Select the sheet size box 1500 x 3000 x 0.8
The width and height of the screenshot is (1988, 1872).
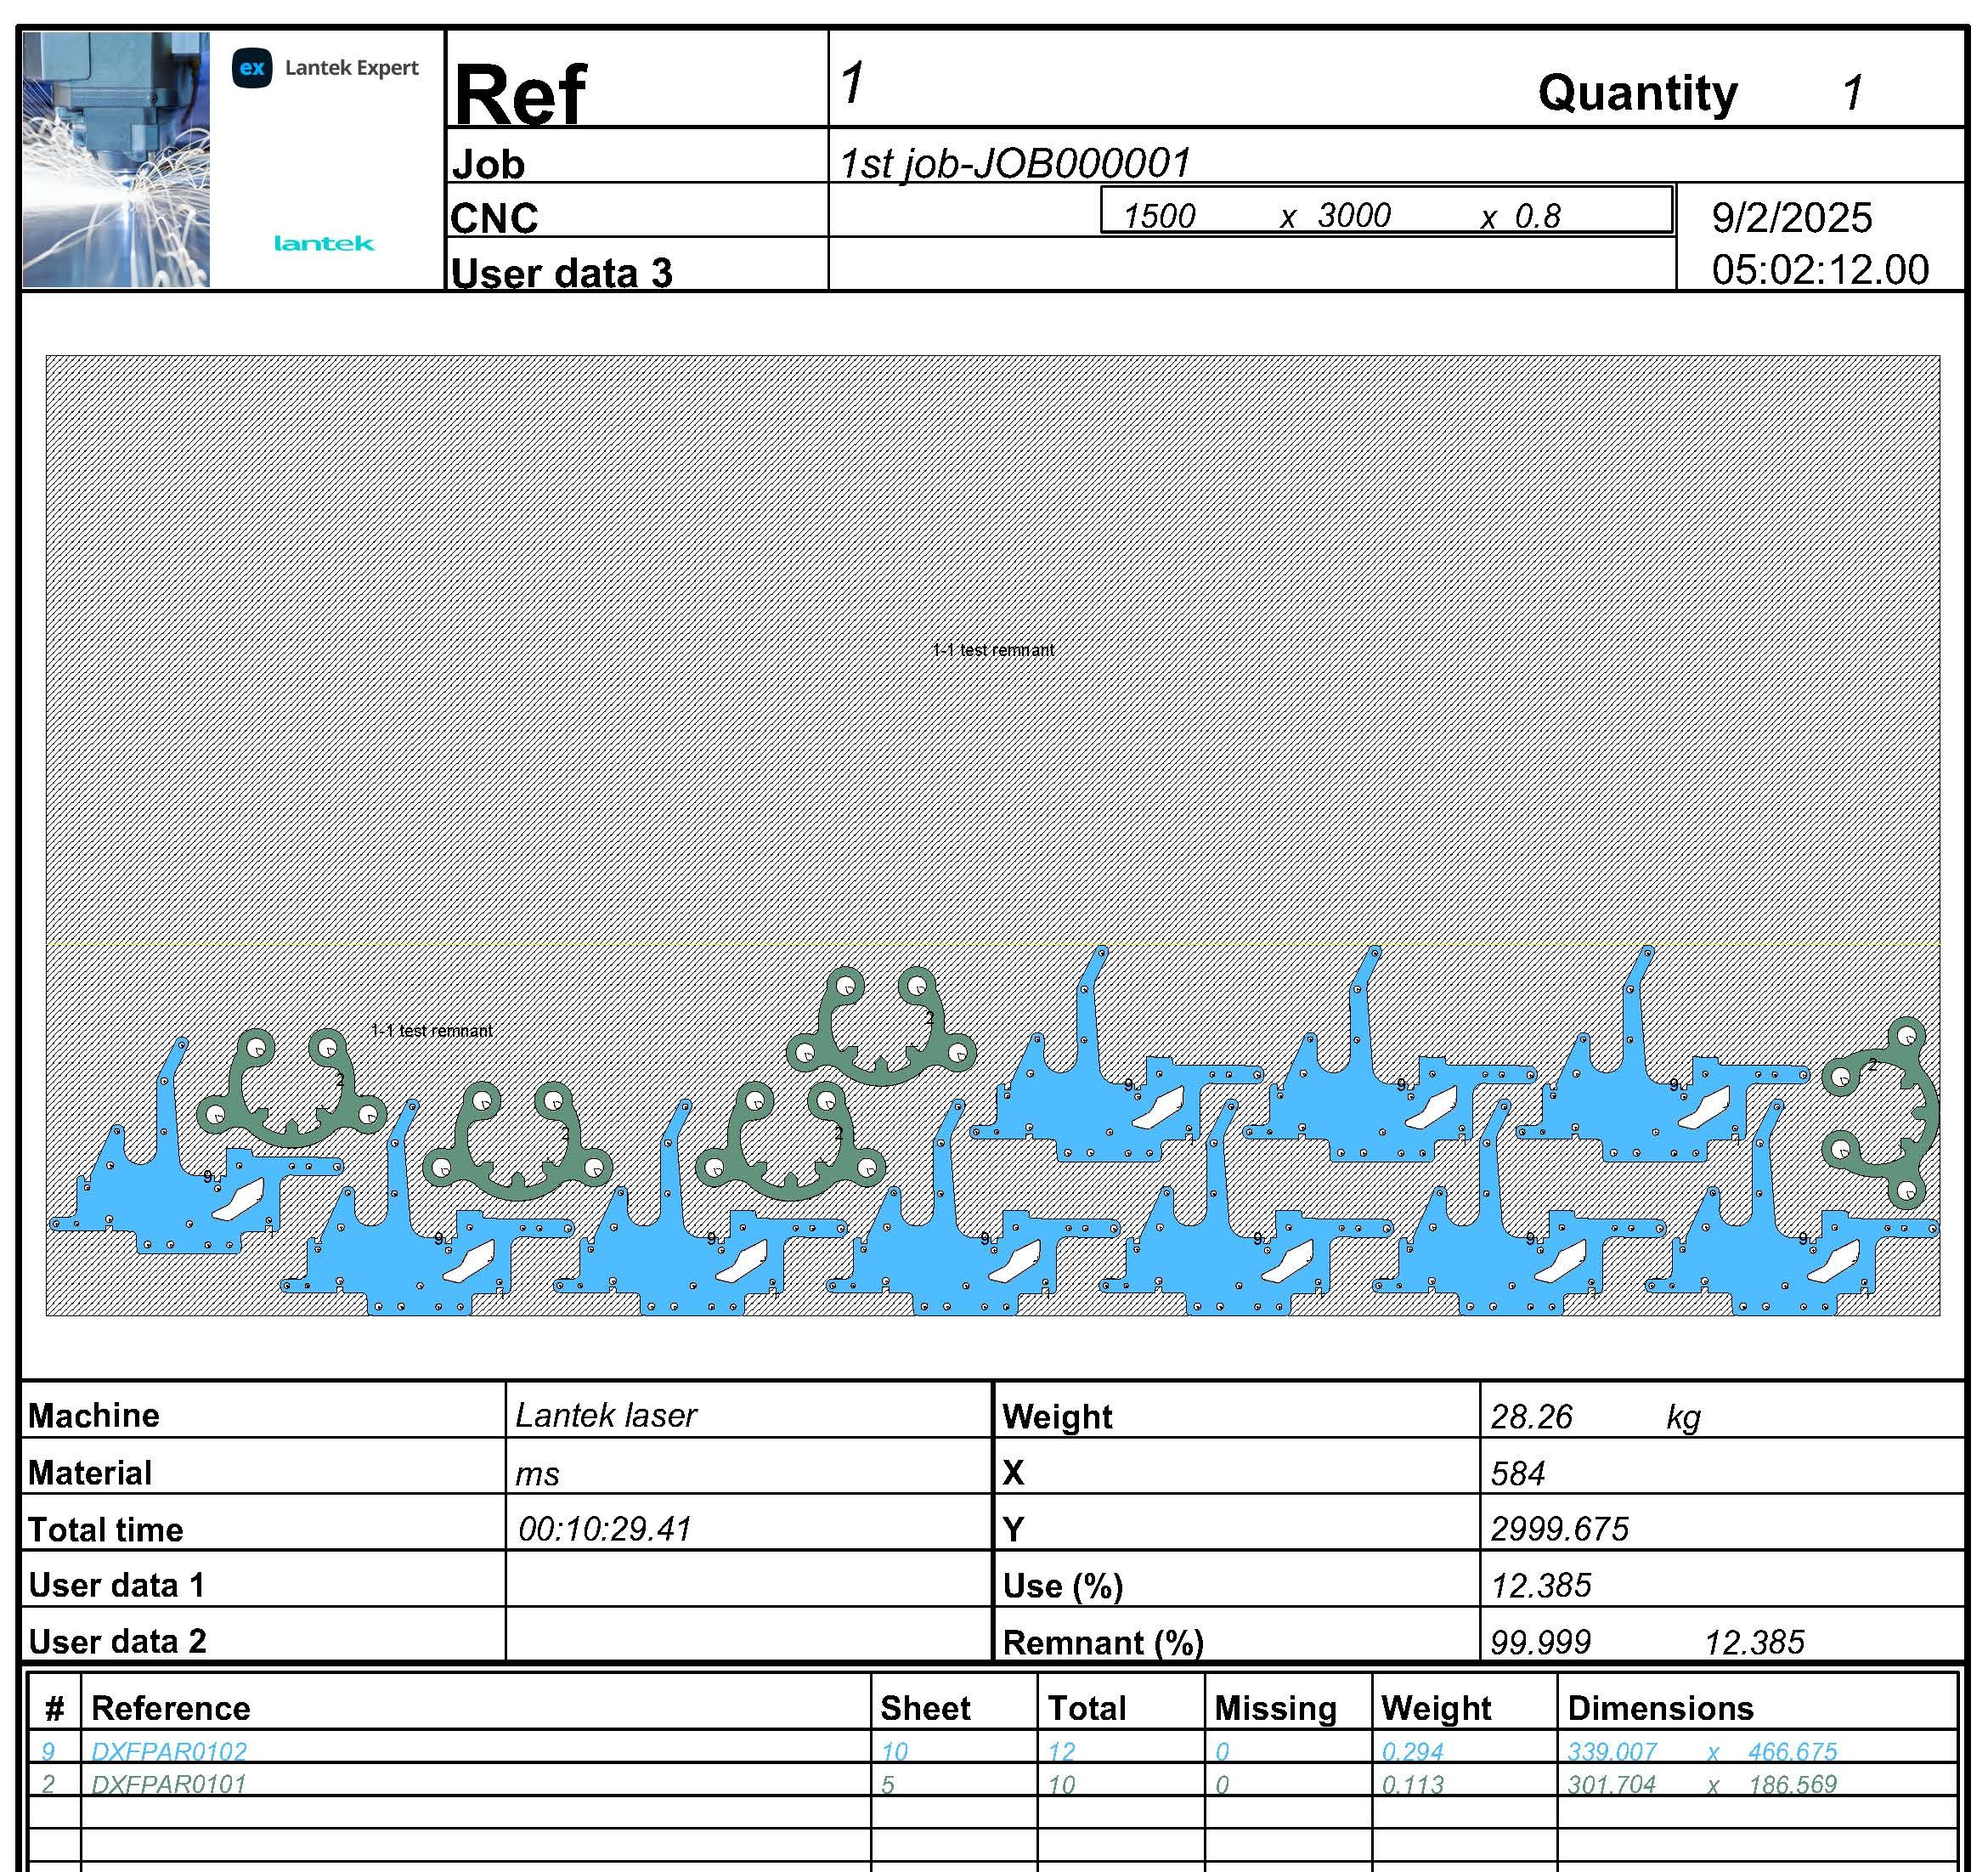pyautogui.click(x=1386, y=211)
